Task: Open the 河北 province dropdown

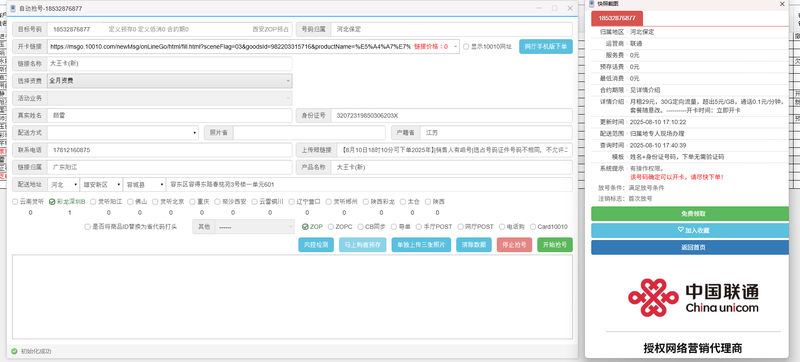Action: coord(63,184)
